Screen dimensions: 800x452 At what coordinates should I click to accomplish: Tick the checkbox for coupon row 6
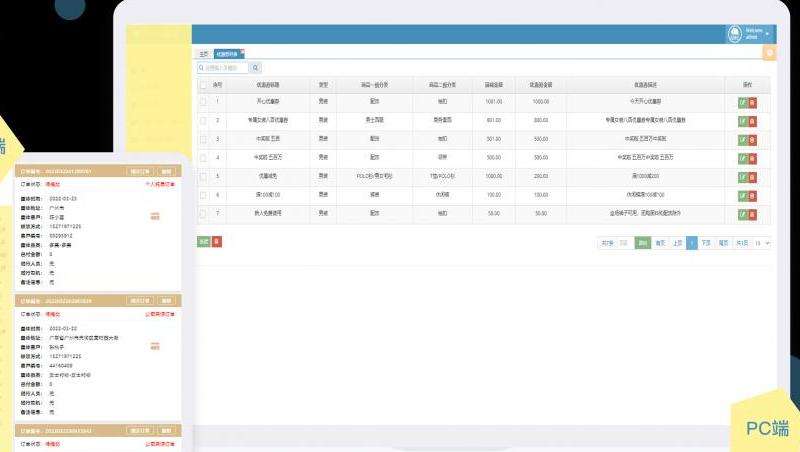pos(203,195)
